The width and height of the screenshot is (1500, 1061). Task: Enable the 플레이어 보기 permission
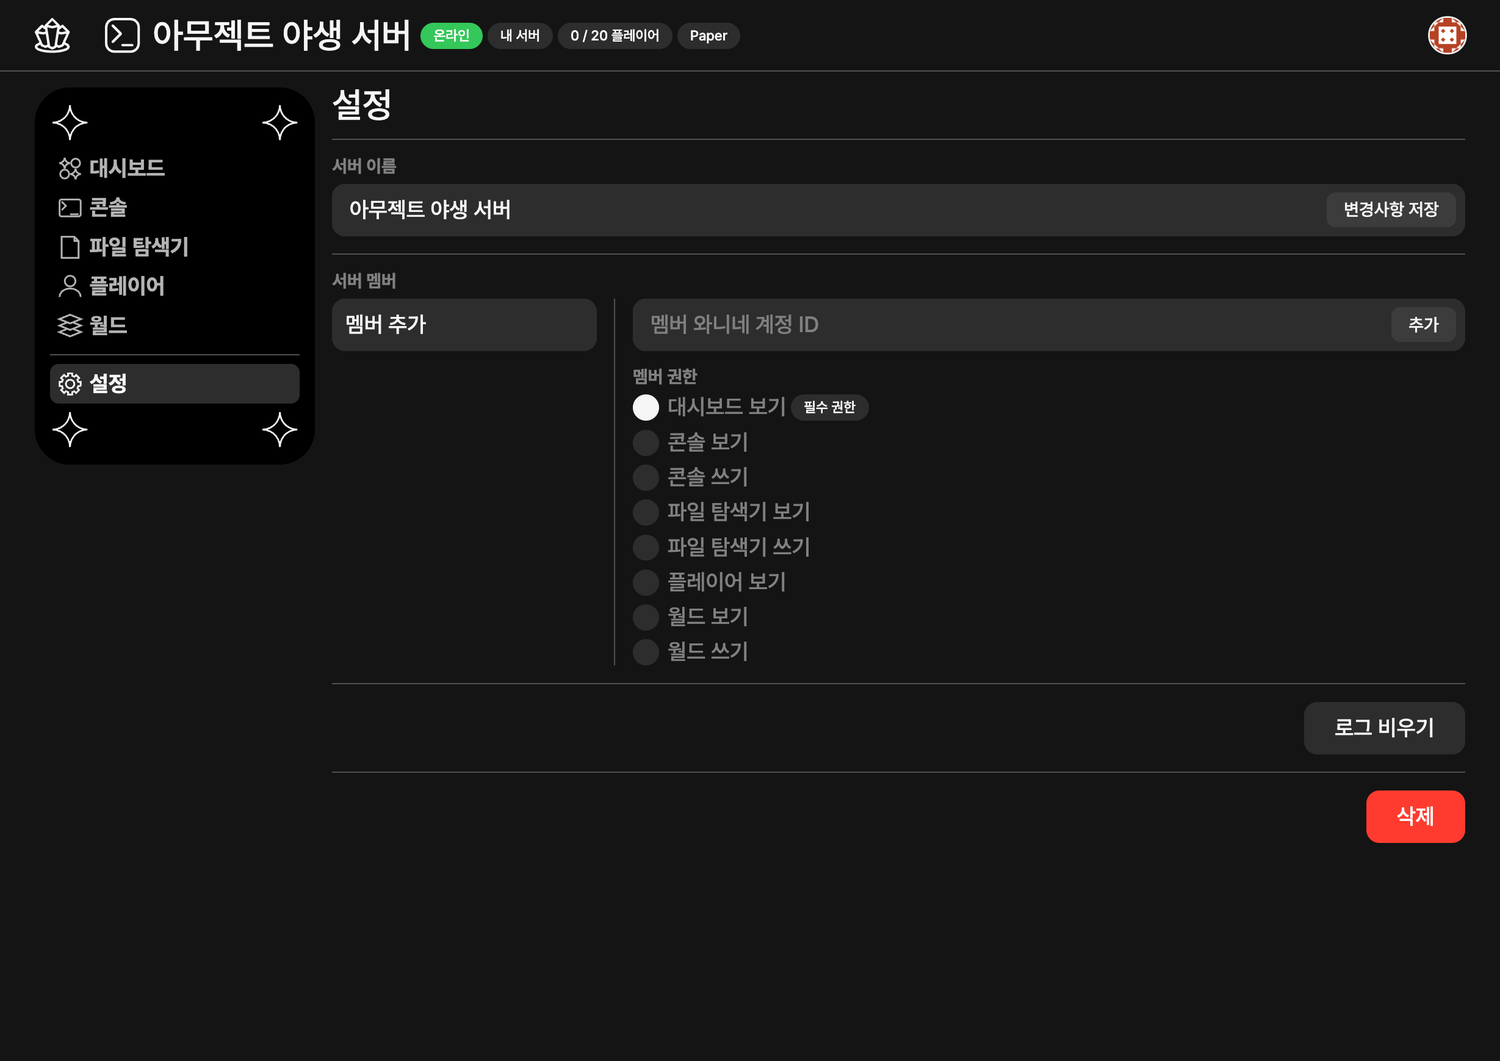pyautogui.click(x=646, y=582)
